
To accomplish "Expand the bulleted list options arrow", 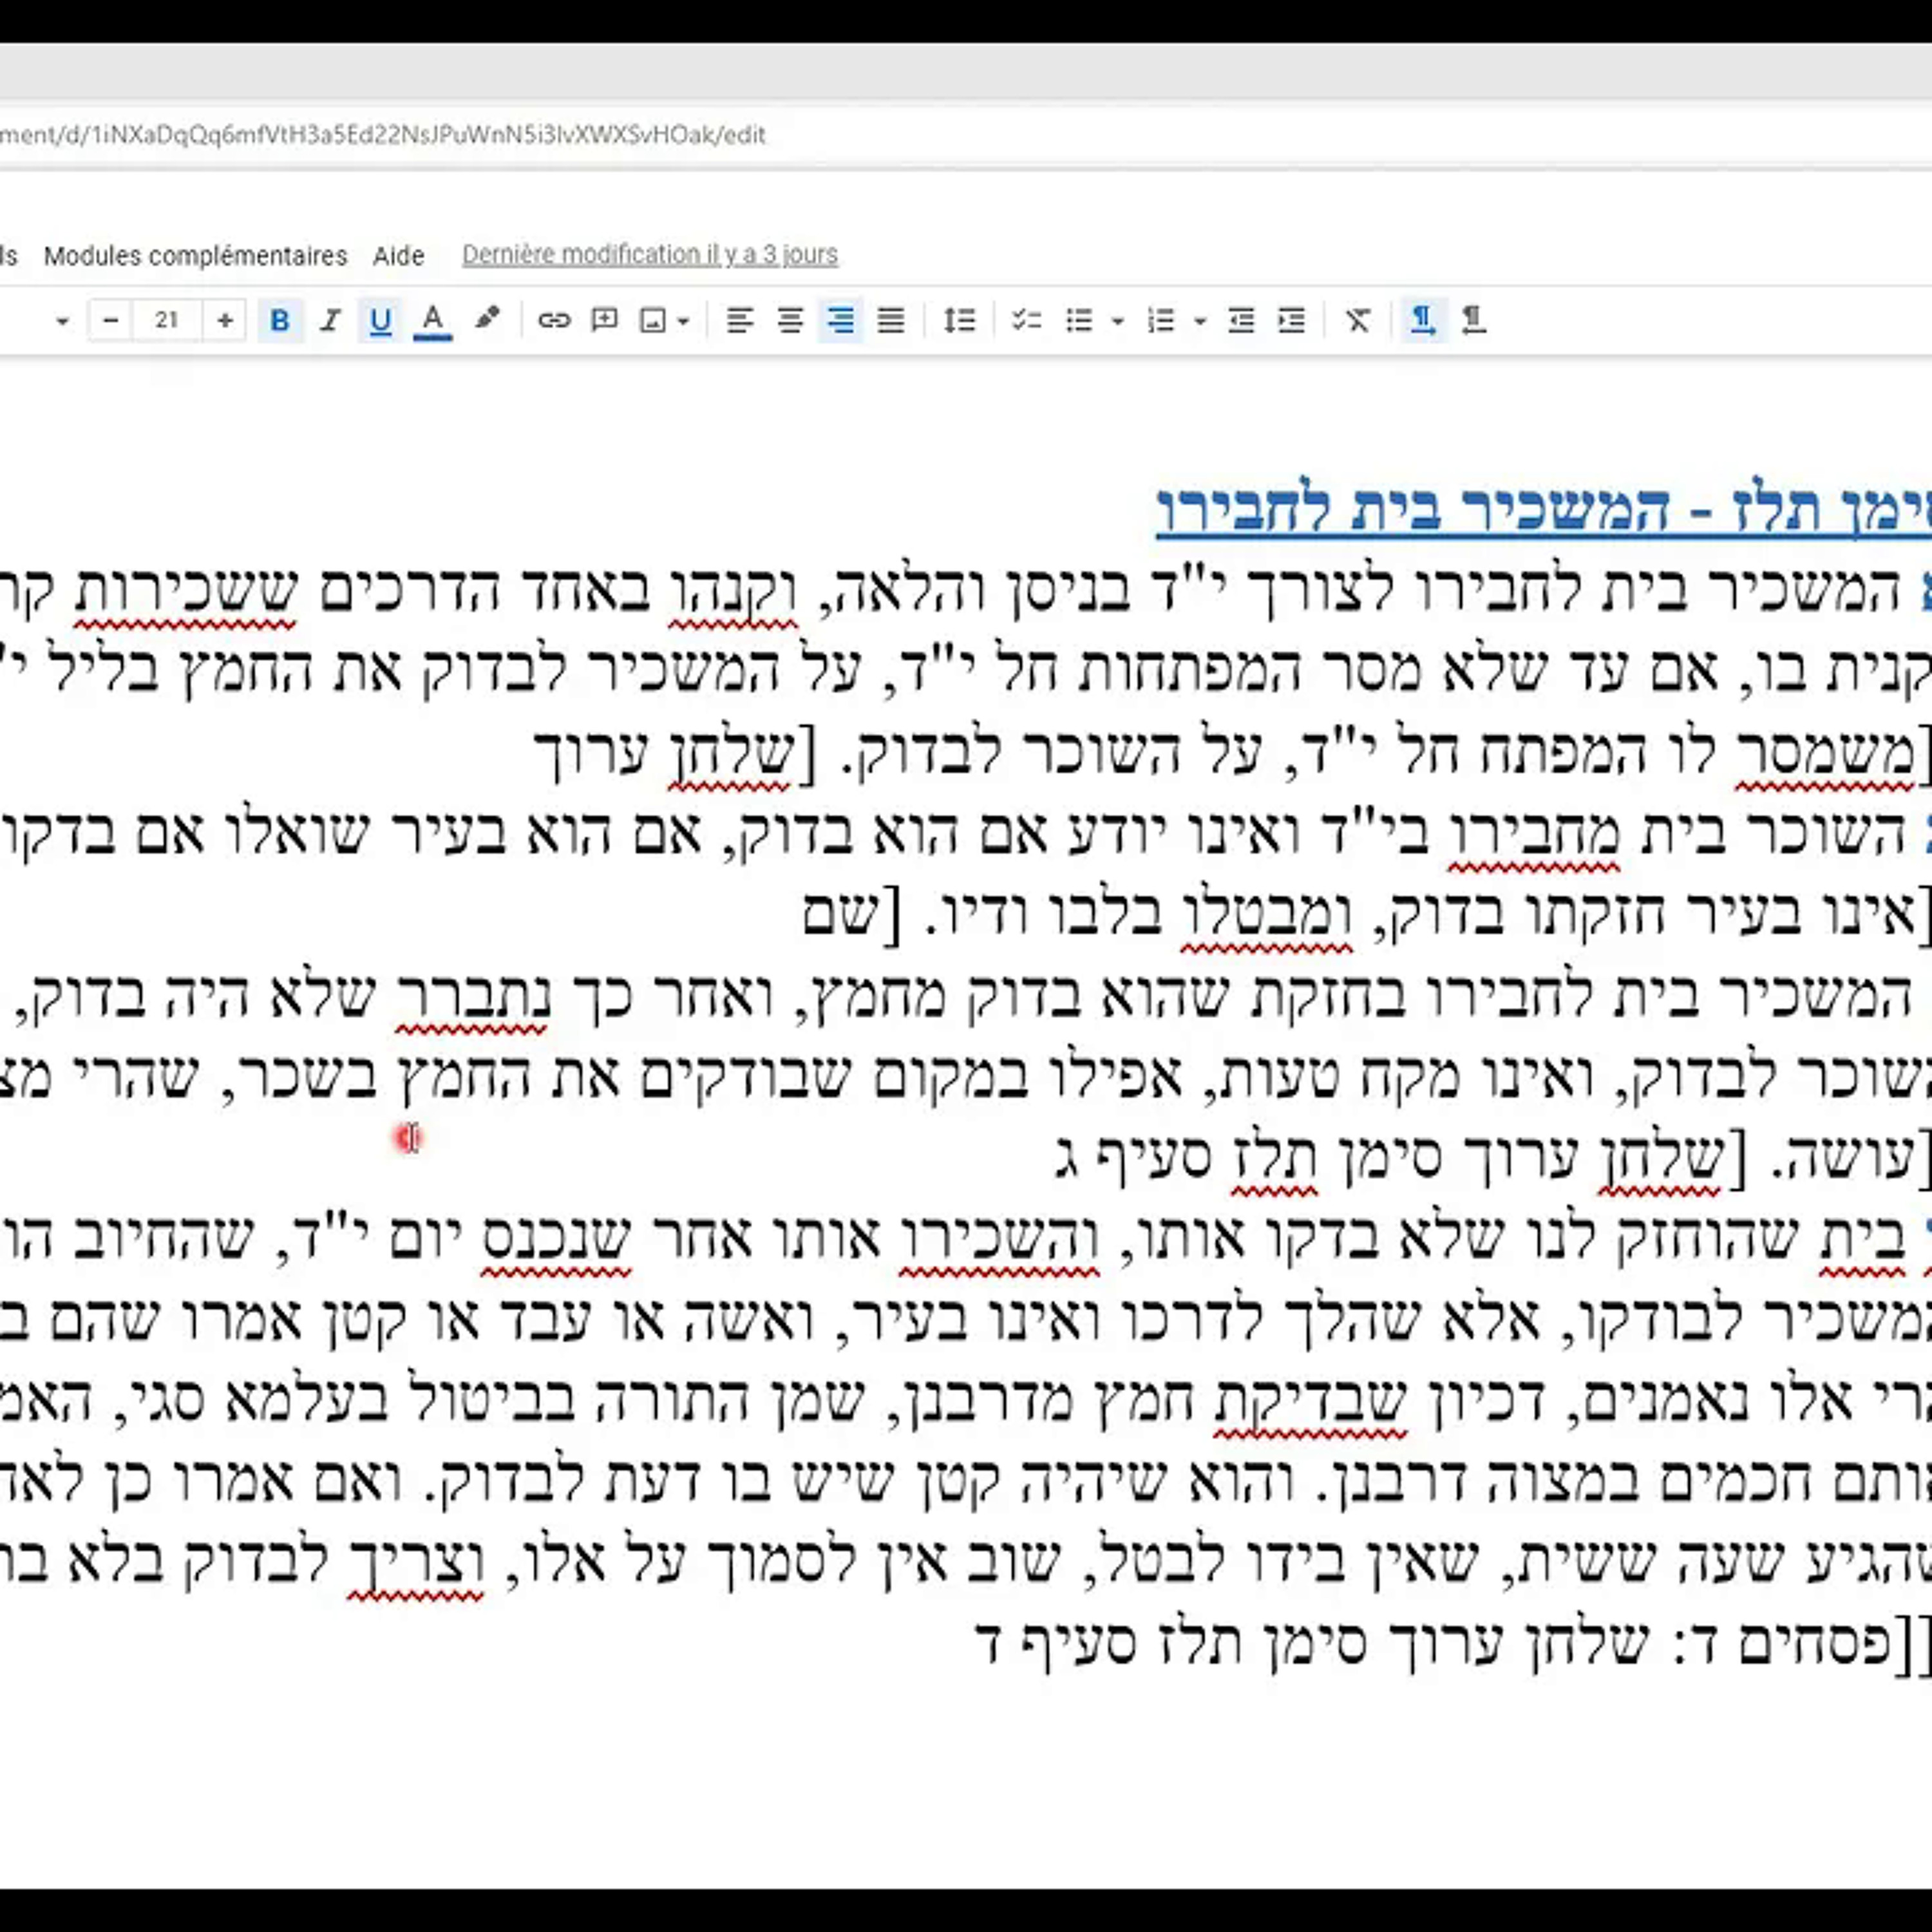I will pyautogui.click(x=1118, y=321).
